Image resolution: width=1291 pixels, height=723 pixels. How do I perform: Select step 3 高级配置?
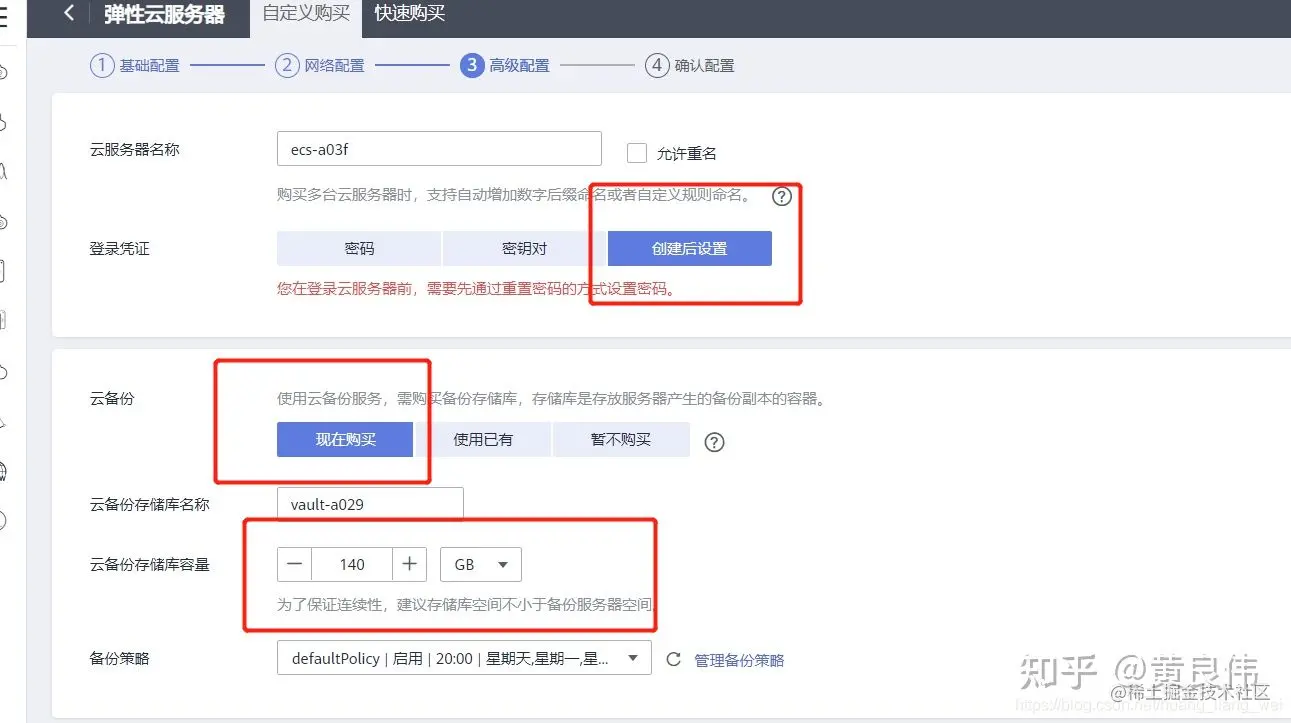click(505, 66)
